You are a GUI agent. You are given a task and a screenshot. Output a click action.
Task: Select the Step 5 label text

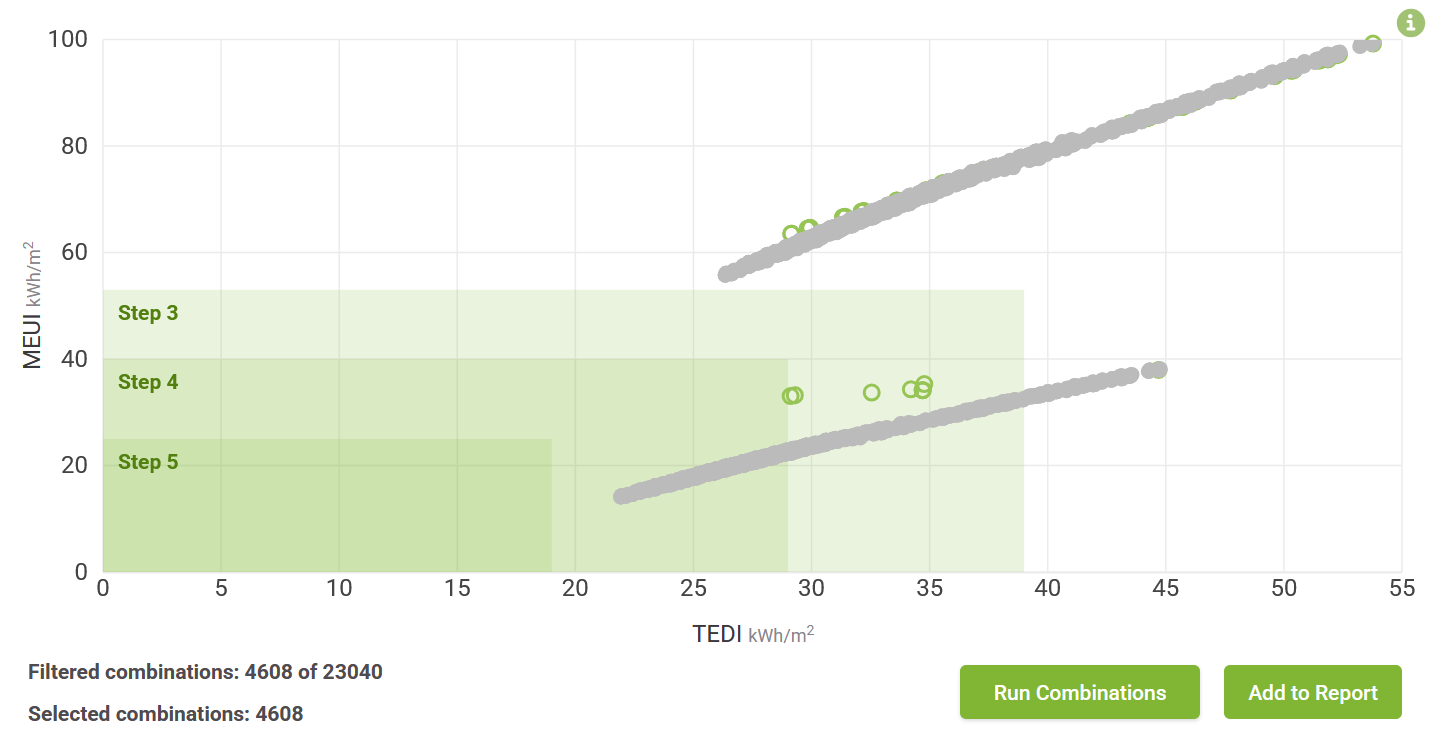point(148,462)
